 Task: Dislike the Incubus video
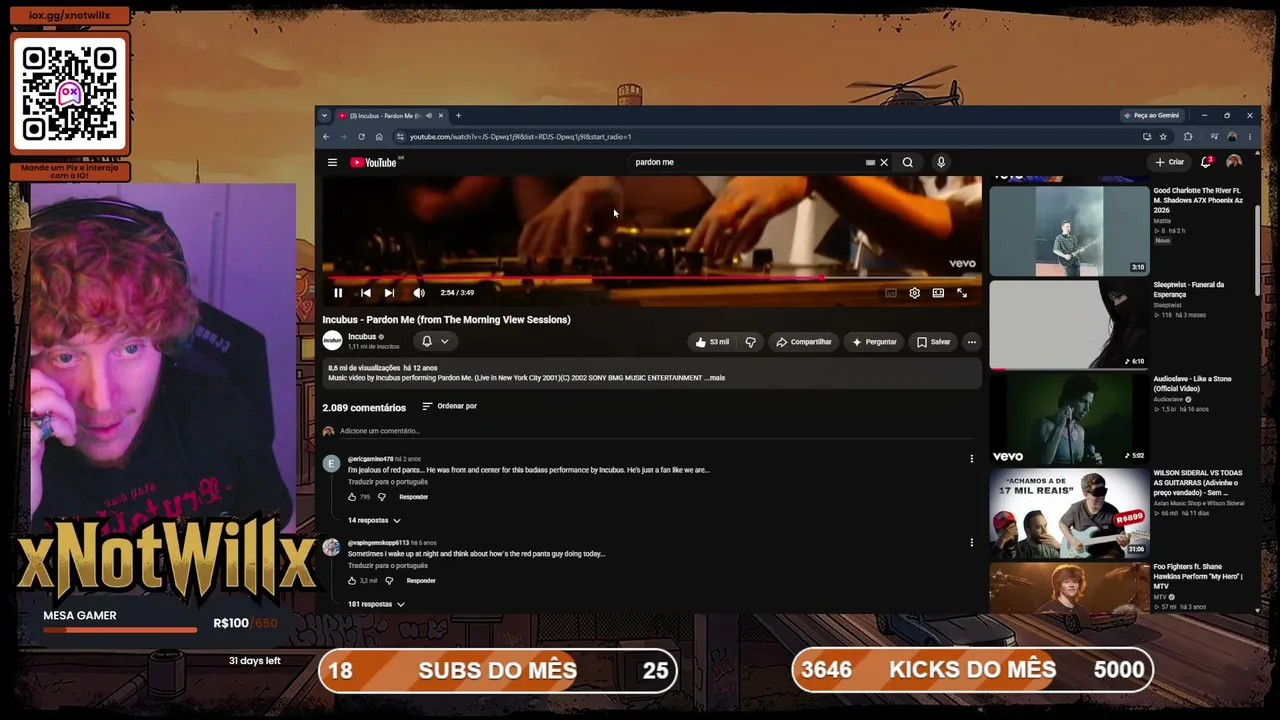(x=751, y=342)
